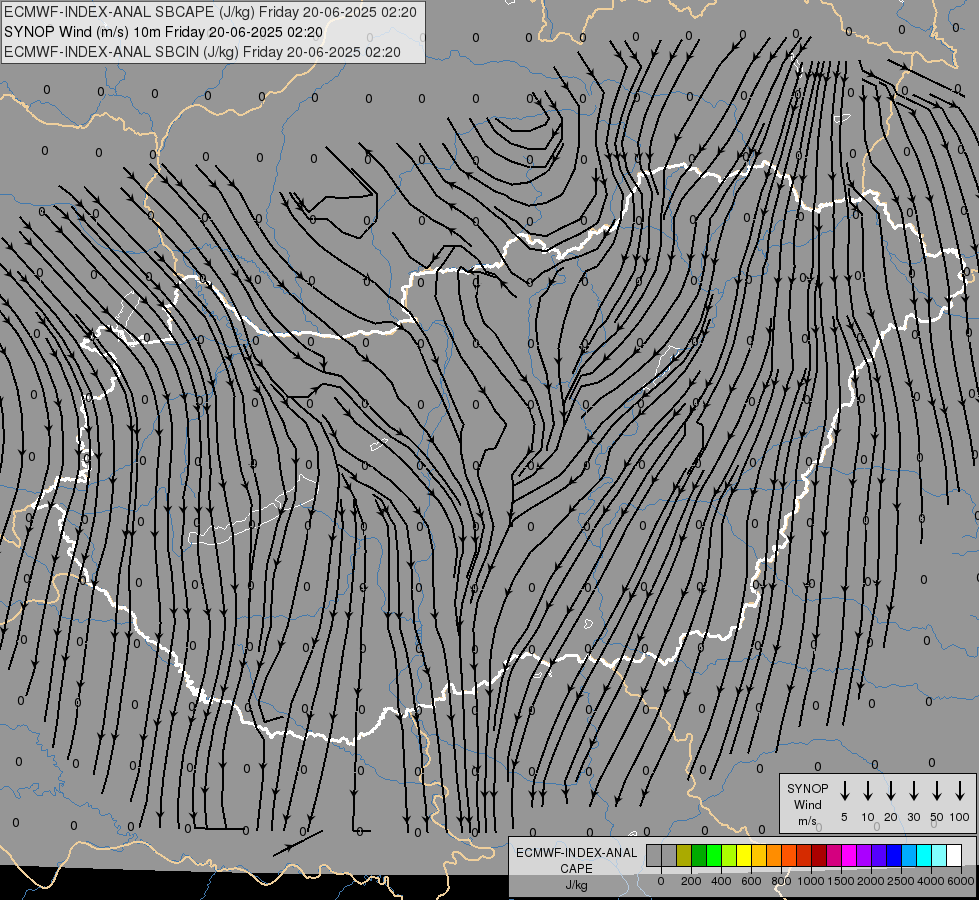Viewport: 979px width, 900px height.
Task: Click the wind legend arrow for 30 m/s
Action: click(913, 791)
